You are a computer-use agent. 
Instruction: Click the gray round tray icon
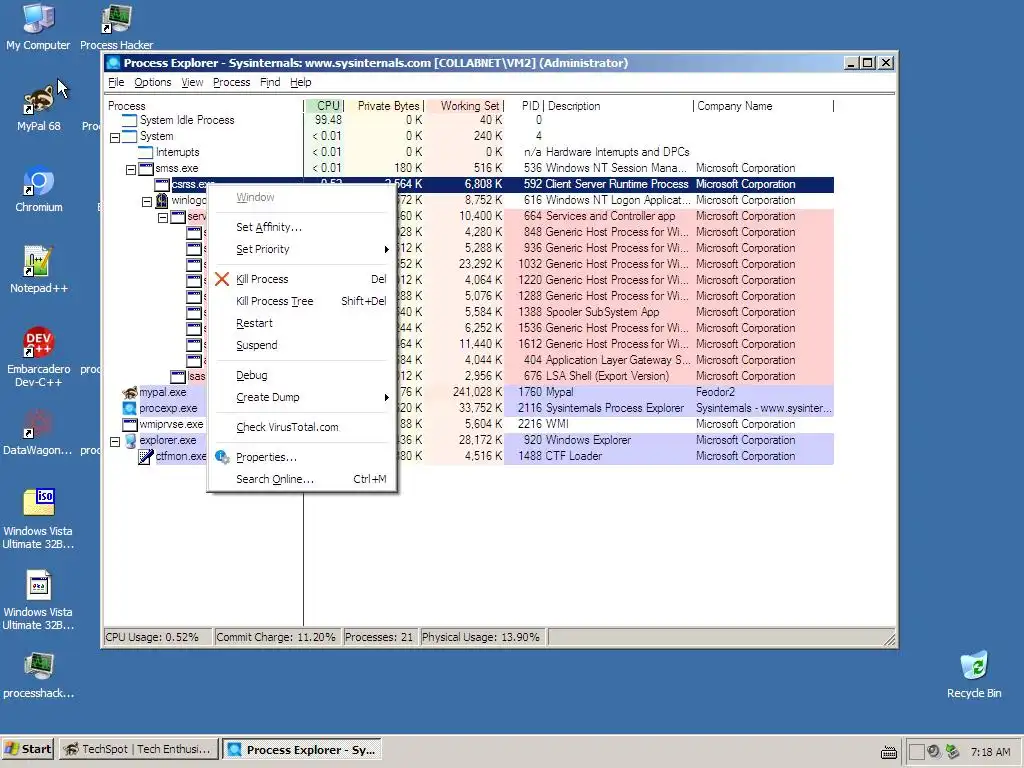pyautogui.click(x=934, y=752)
